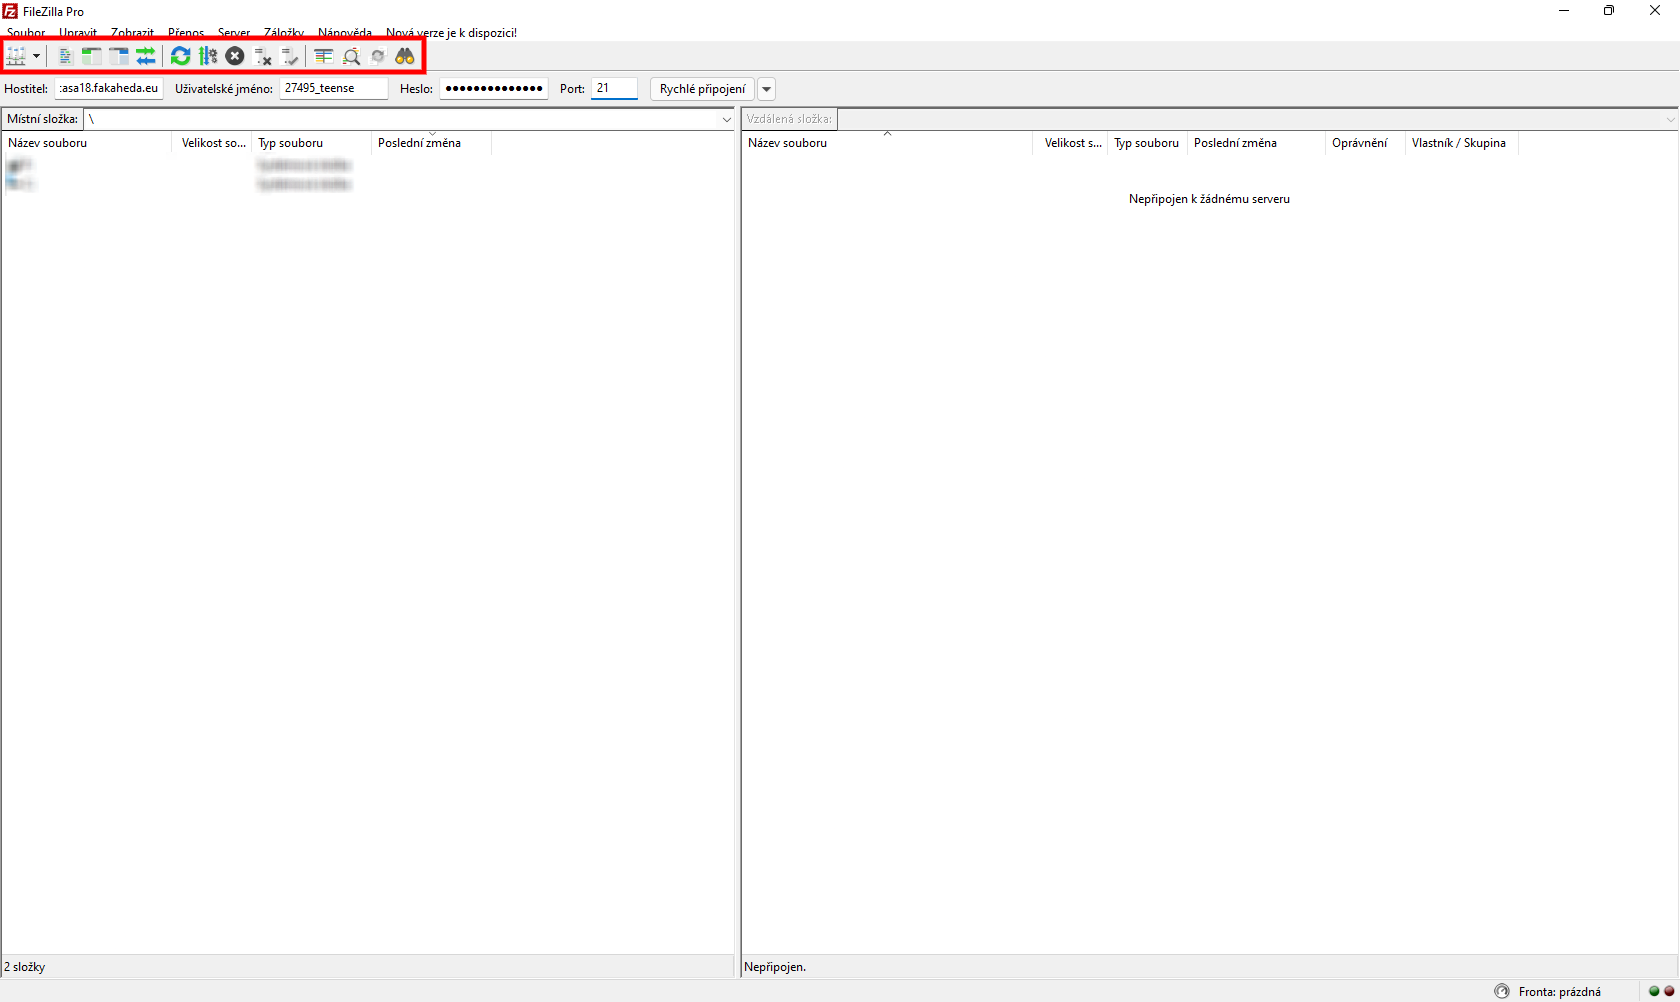Toggle local directory tree display
The width and height of the screenshot is (1680, 1002).
(x=92, y=56)
